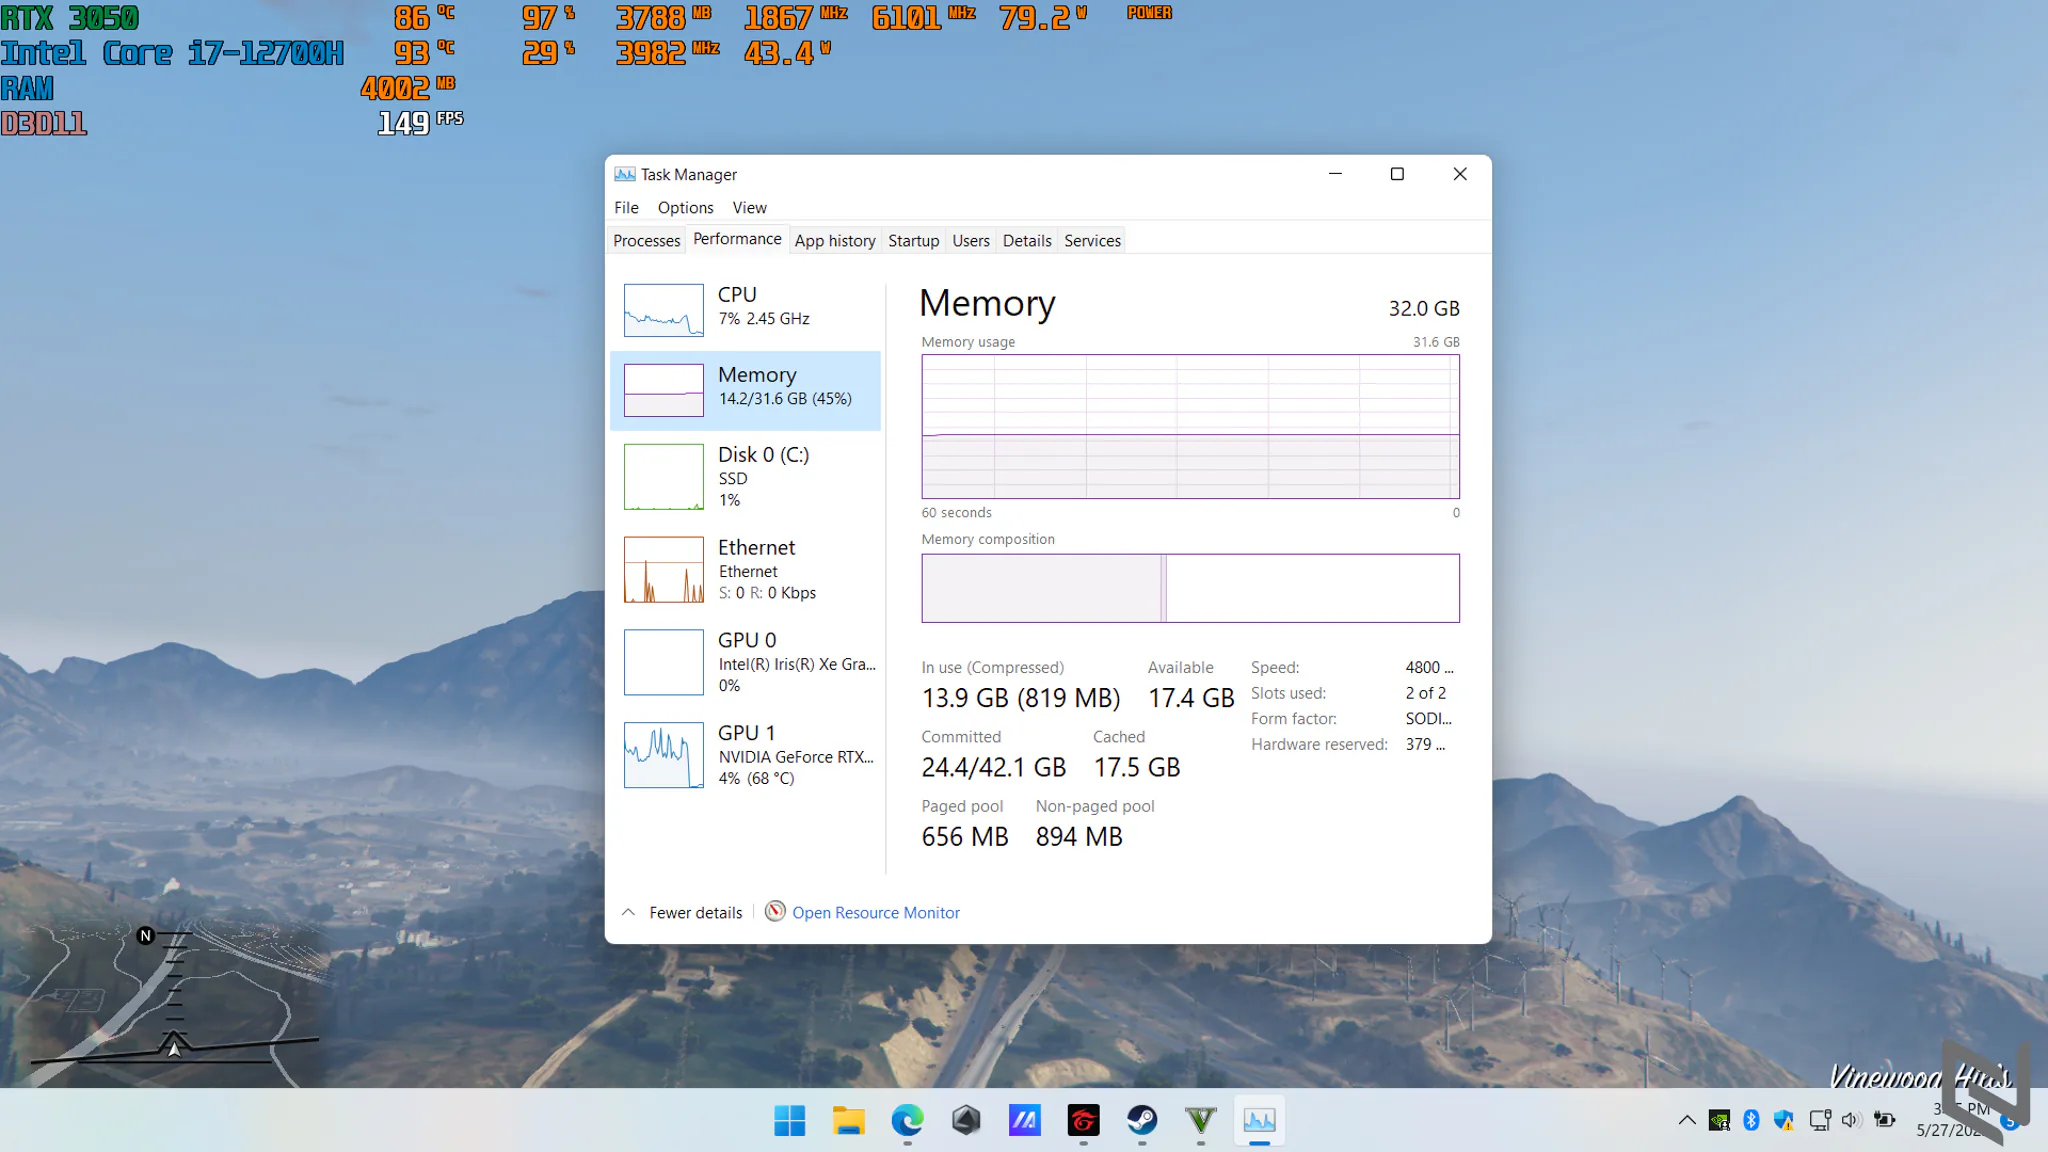The width and height of the screenshot is (2048, 1152).
Task: Select Memory in the performance sidebar
Action: pyautogui.click(x=745, y=390)
